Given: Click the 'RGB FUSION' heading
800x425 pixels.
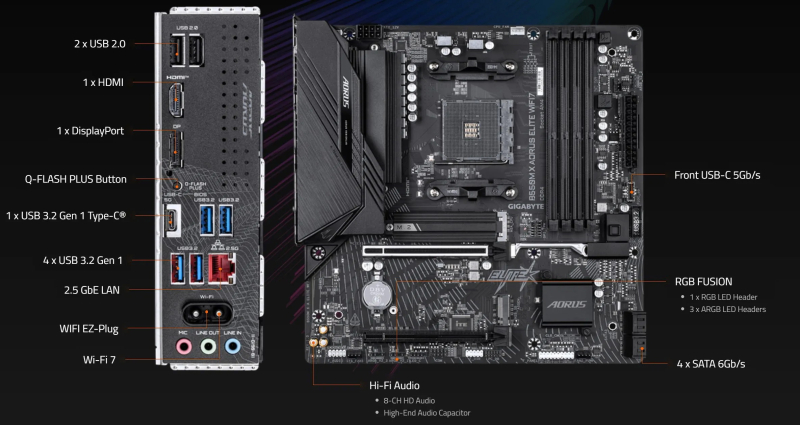Looking at the screenshot, I should pos(704,281).
